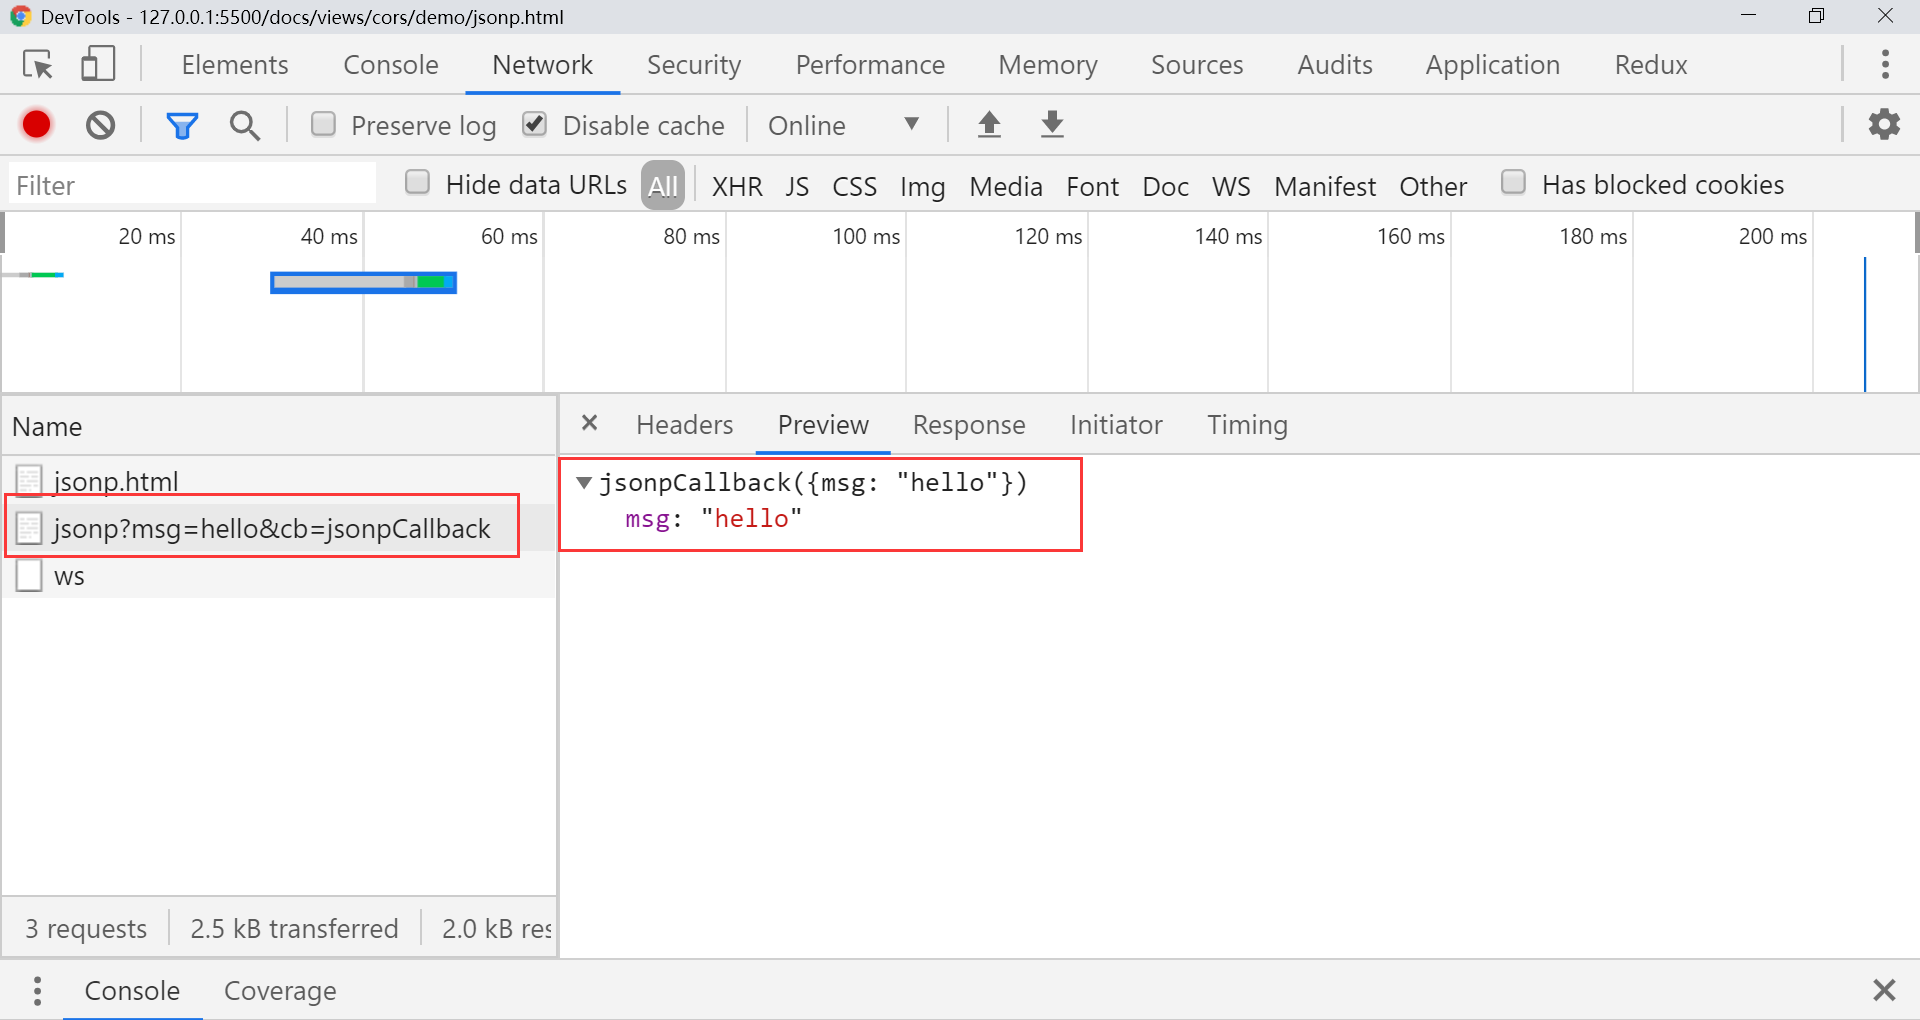View the Initiator tab
This screenshot has width=1920, height=1020.
coord(1116,425)
